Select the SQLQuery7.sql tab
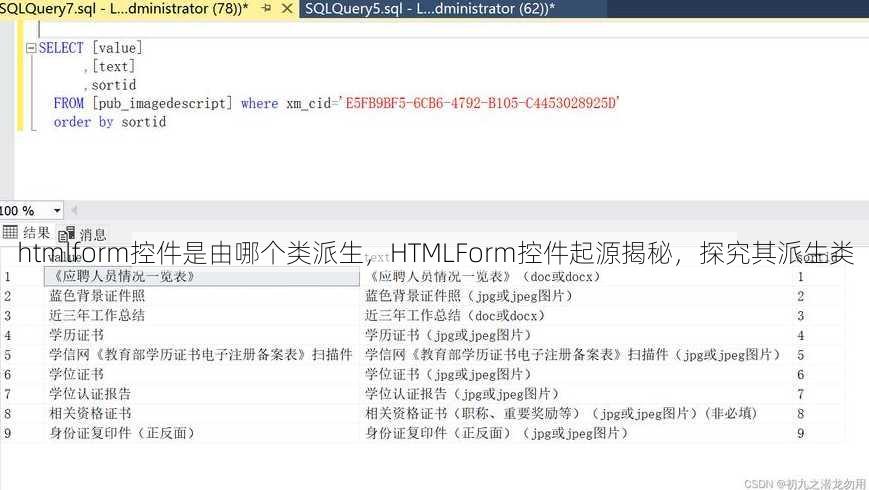 coord(124,9)
